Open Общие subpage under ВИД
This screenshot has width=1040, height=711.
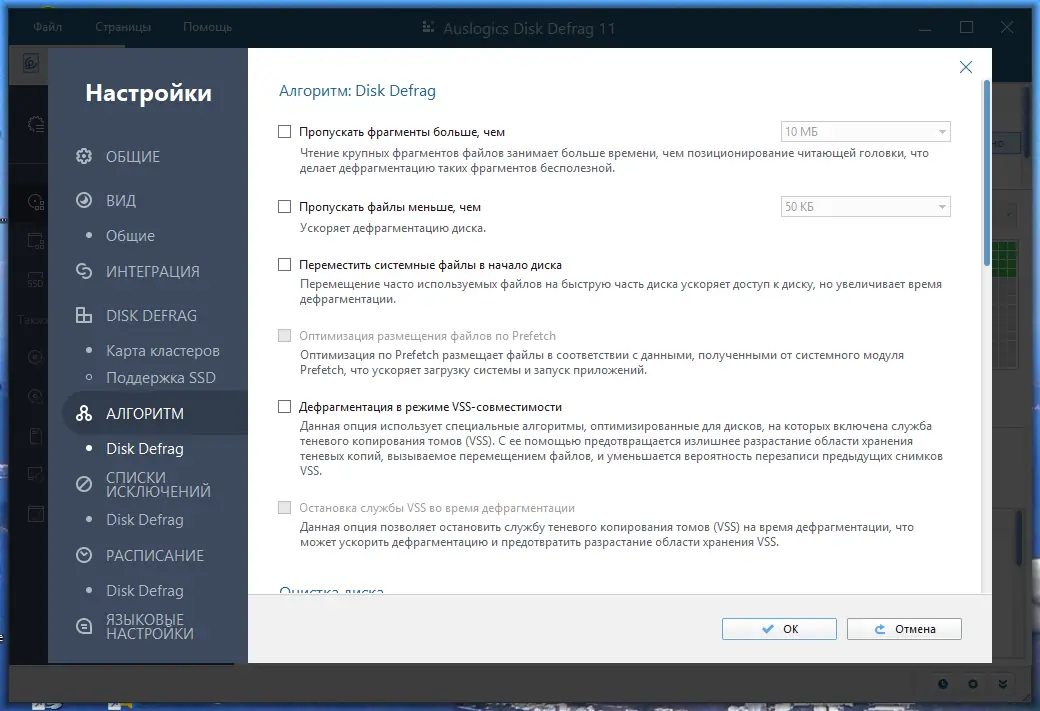click(130, 235)
